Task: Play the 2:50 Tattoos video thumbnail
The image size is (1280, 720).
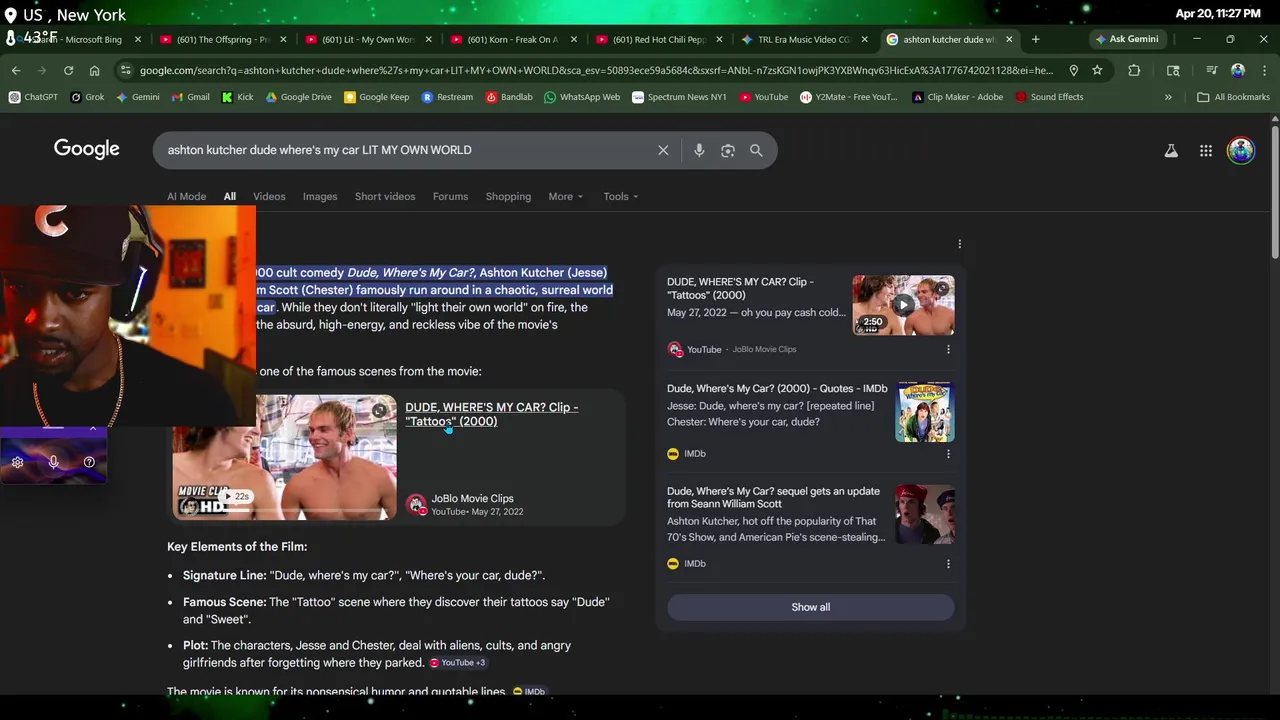Action: point(903,305)
